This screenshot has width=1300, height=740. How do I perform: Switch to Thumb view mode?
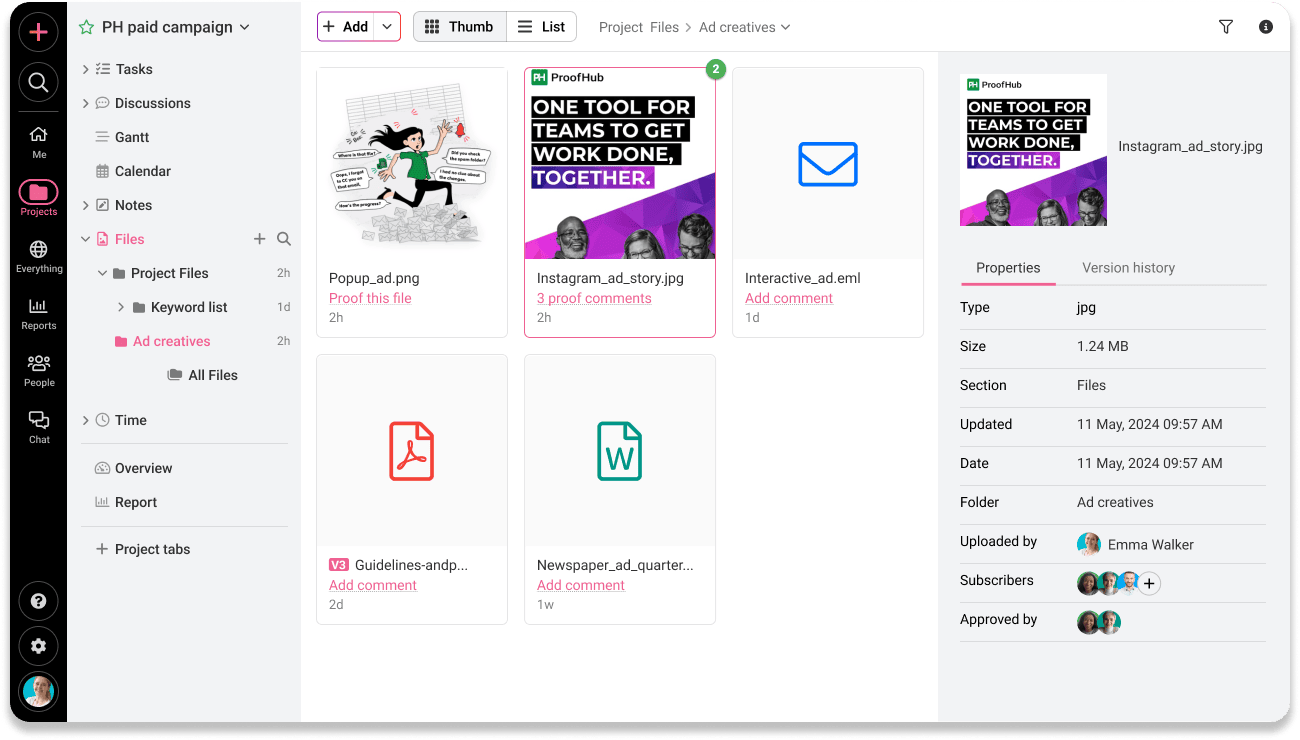(x=459, y=27)
